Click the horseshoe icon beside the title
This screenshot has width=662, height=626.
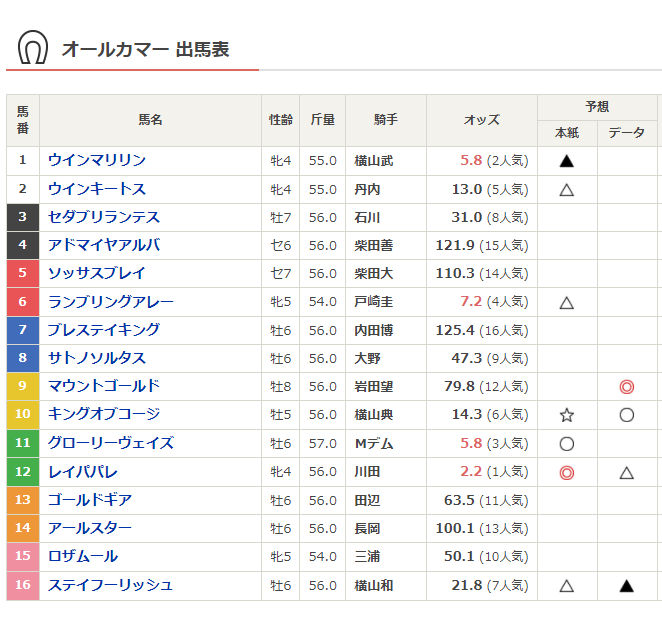pos(33,47)
